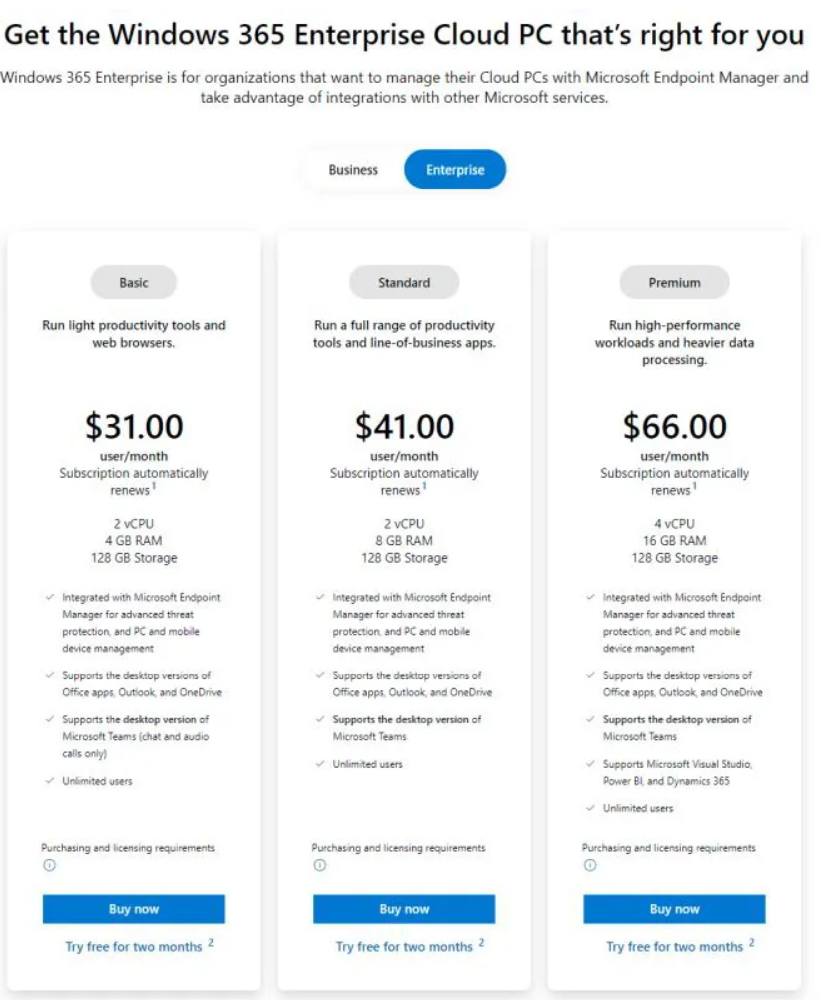Purchase the Premium plan with Buy now
Screen dimensions: 831x1000
click(674, 909)
